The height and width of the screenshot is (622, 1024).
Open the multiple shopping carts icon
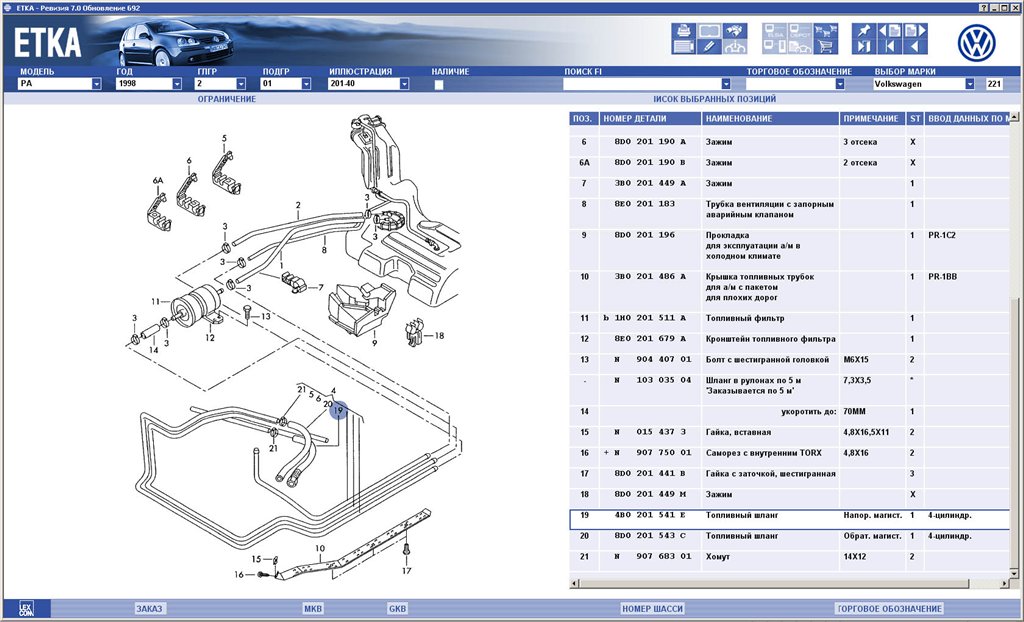[826, 31]
